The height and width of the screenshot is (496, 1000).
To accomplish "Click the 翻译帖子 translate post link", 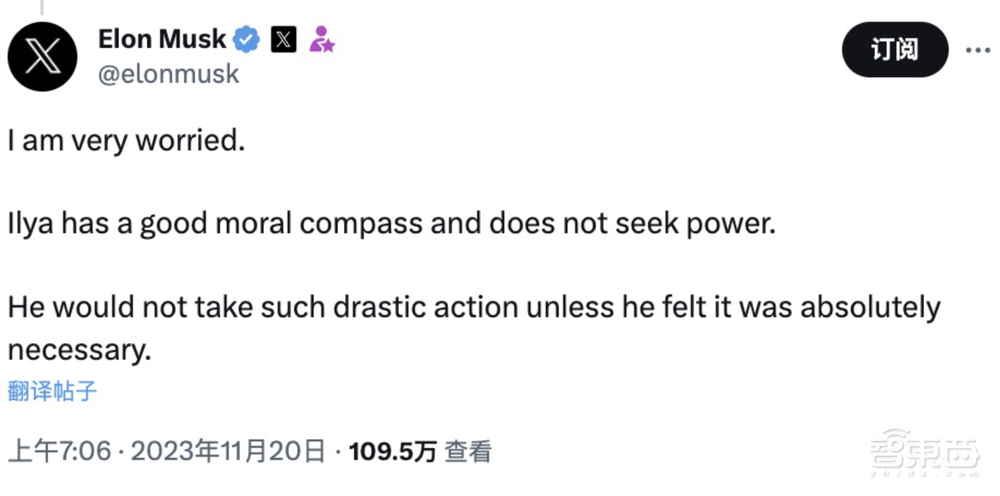I will click(x=52, y=391).
